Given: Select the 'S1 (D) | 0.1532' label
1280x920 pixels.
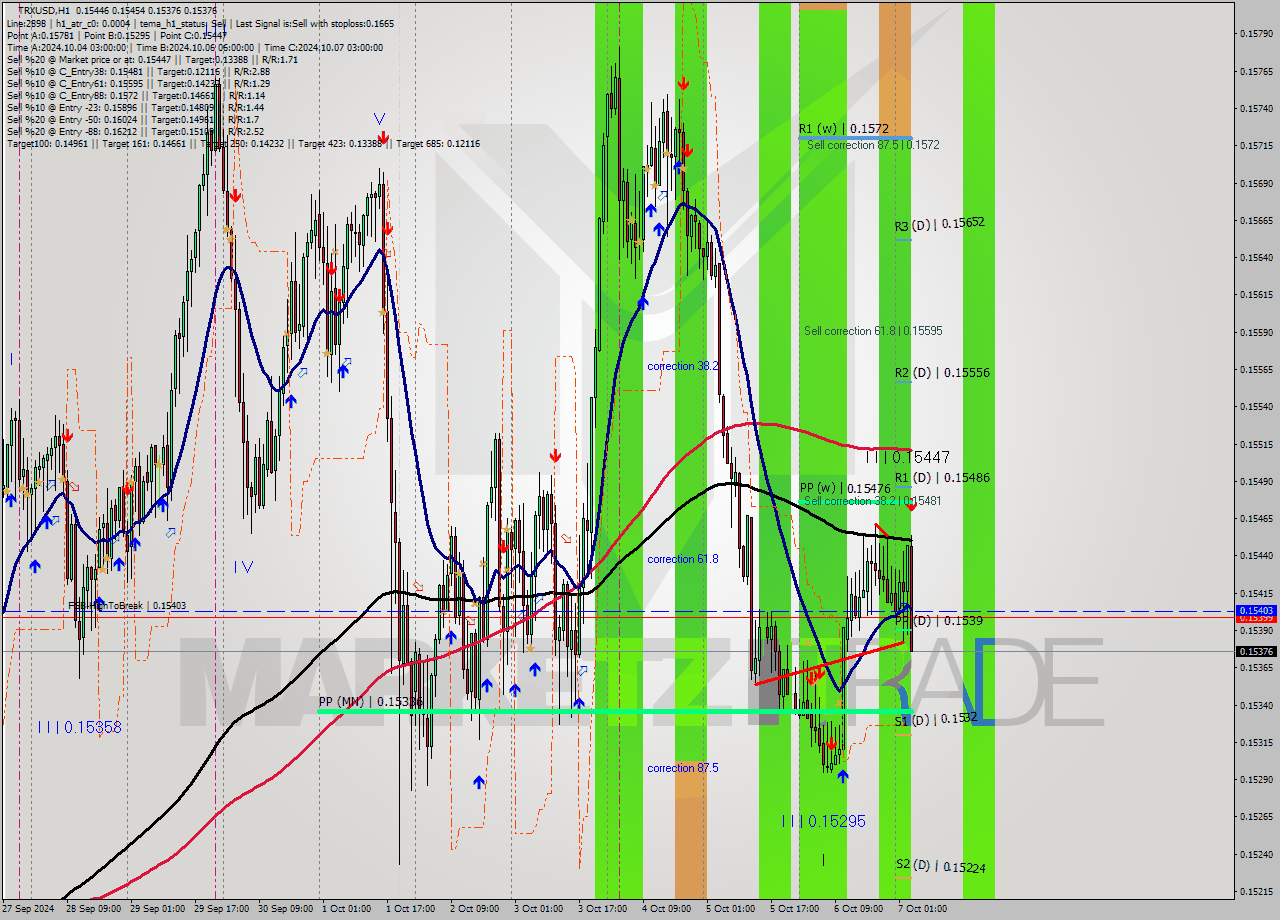Looking at the screenshot, I should tap(935, 719).
